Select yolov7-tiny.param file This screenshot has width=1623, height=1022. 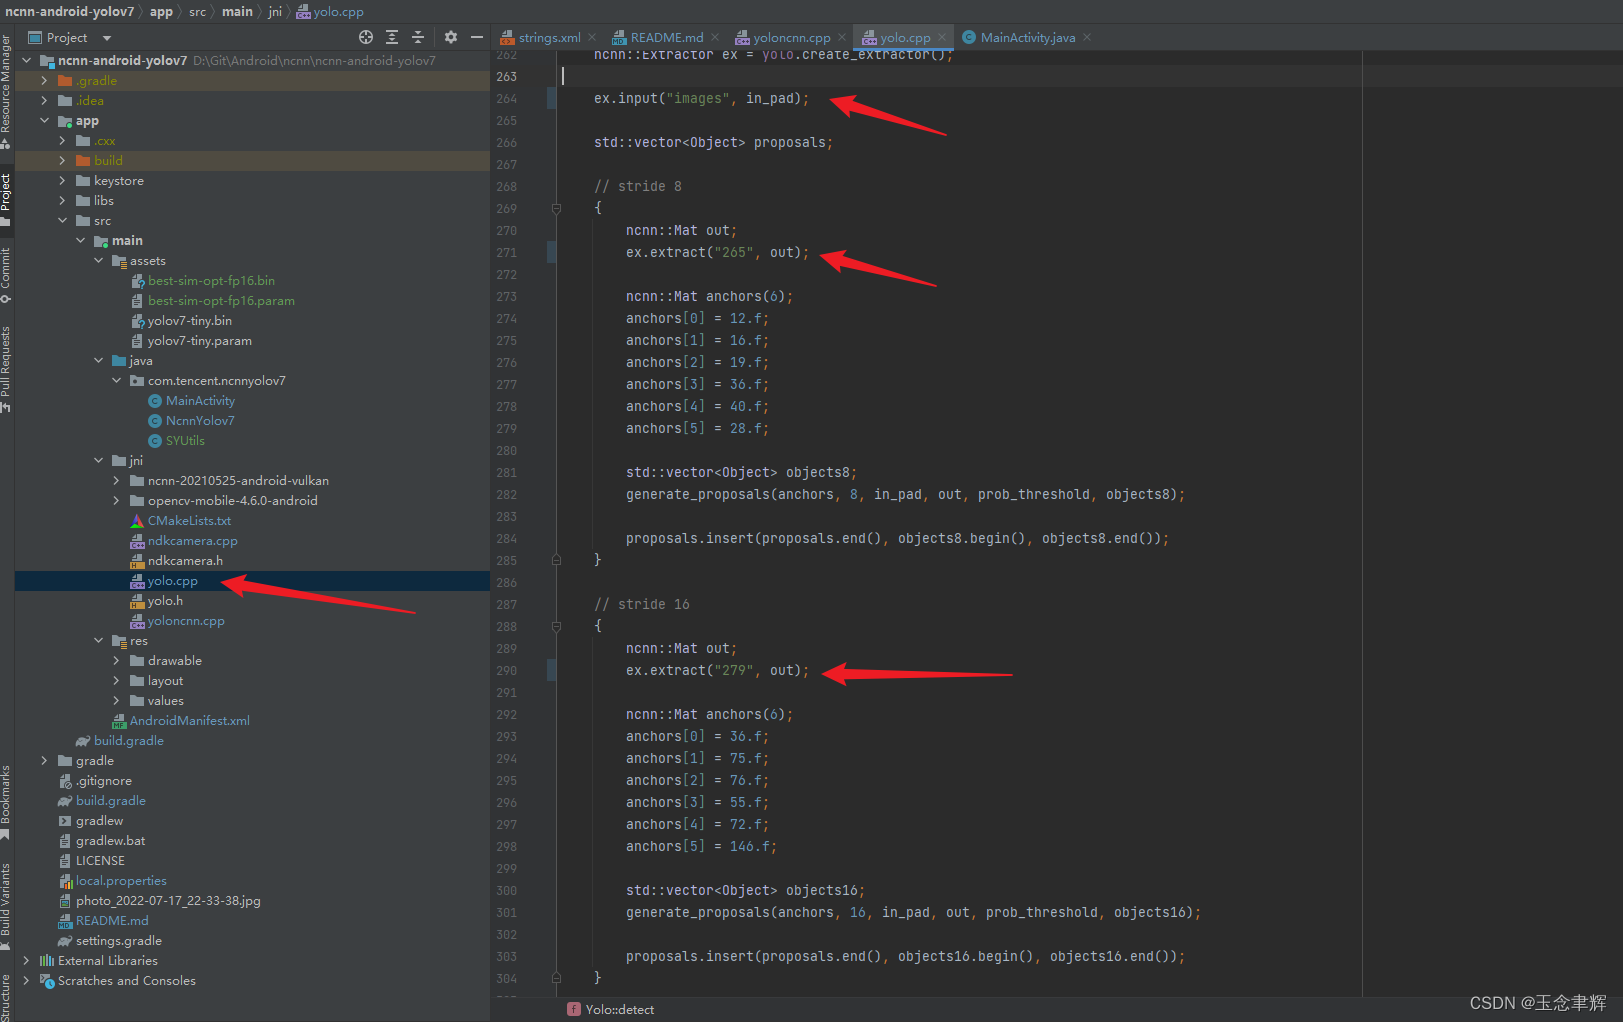tap(199, 341)
